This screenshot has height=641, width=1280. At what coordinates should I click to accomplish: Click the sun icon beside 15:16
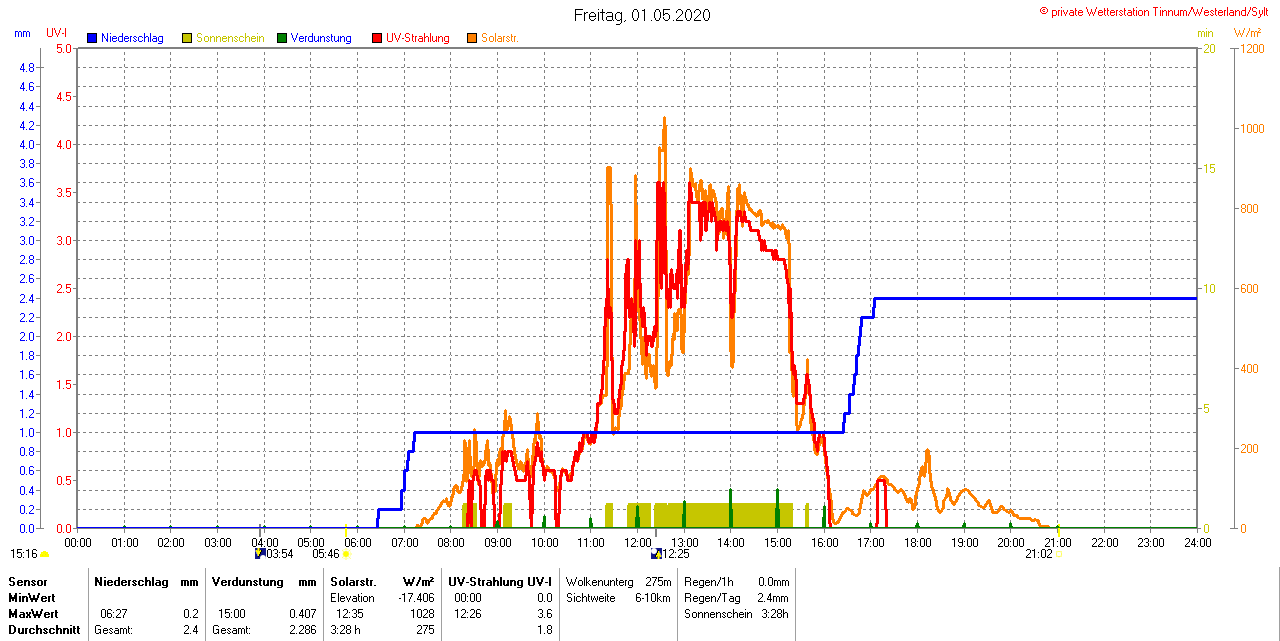(45, 553)
